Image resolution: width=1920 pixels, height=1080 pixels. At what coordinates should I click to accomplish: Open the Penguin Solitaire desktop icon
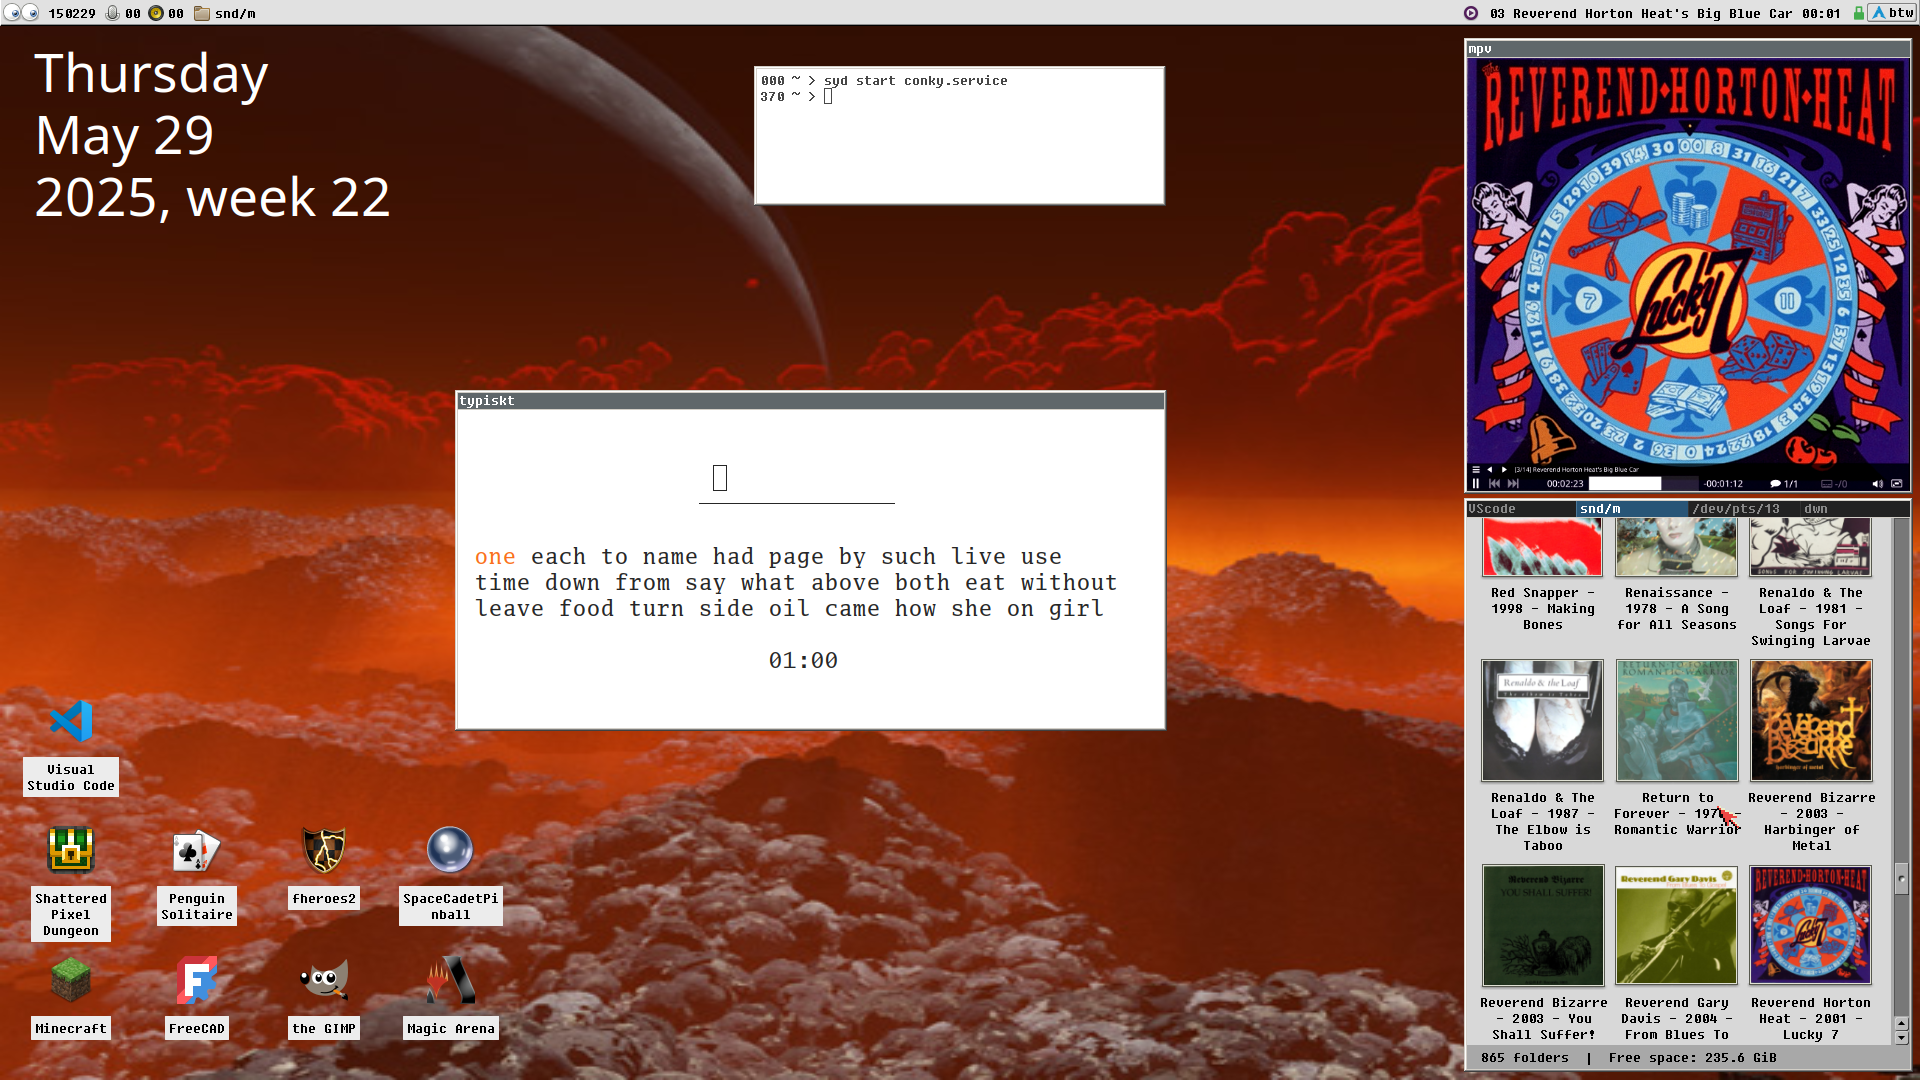[x=196, y=851]
